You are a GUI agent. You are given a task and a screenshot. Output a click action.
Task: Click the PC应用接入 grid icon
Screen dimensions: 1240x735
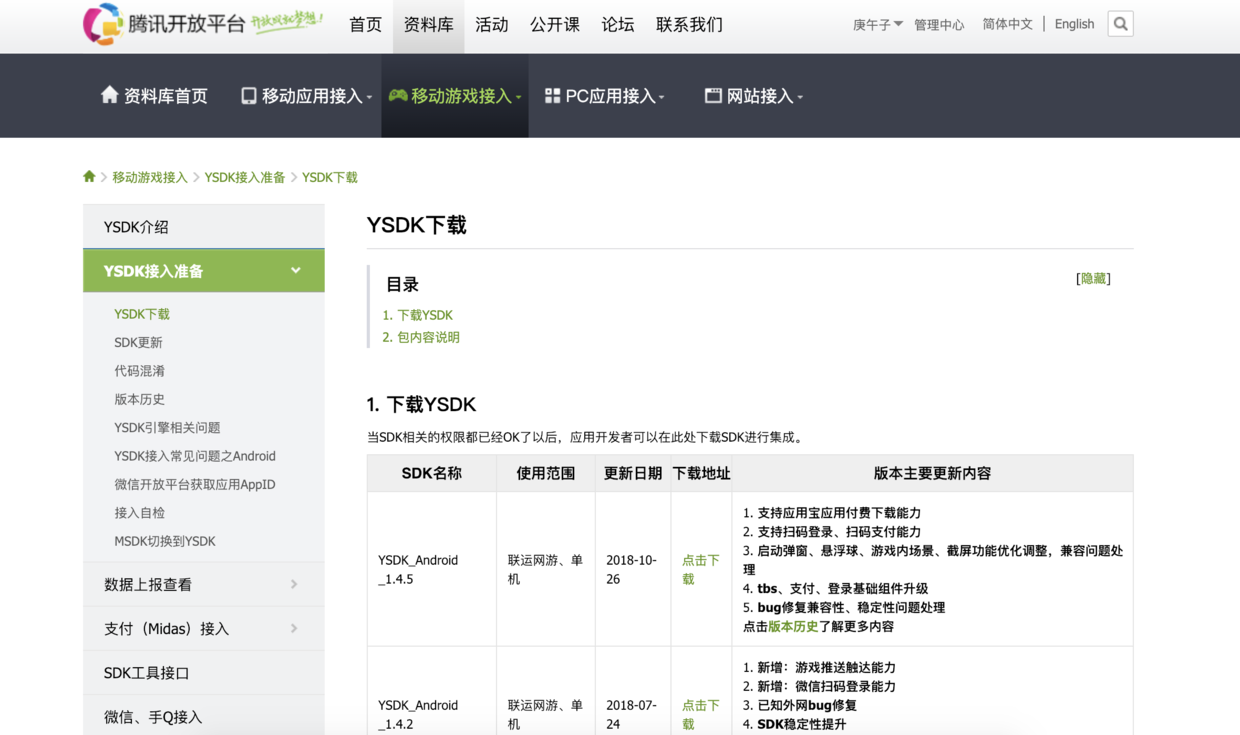552,96
